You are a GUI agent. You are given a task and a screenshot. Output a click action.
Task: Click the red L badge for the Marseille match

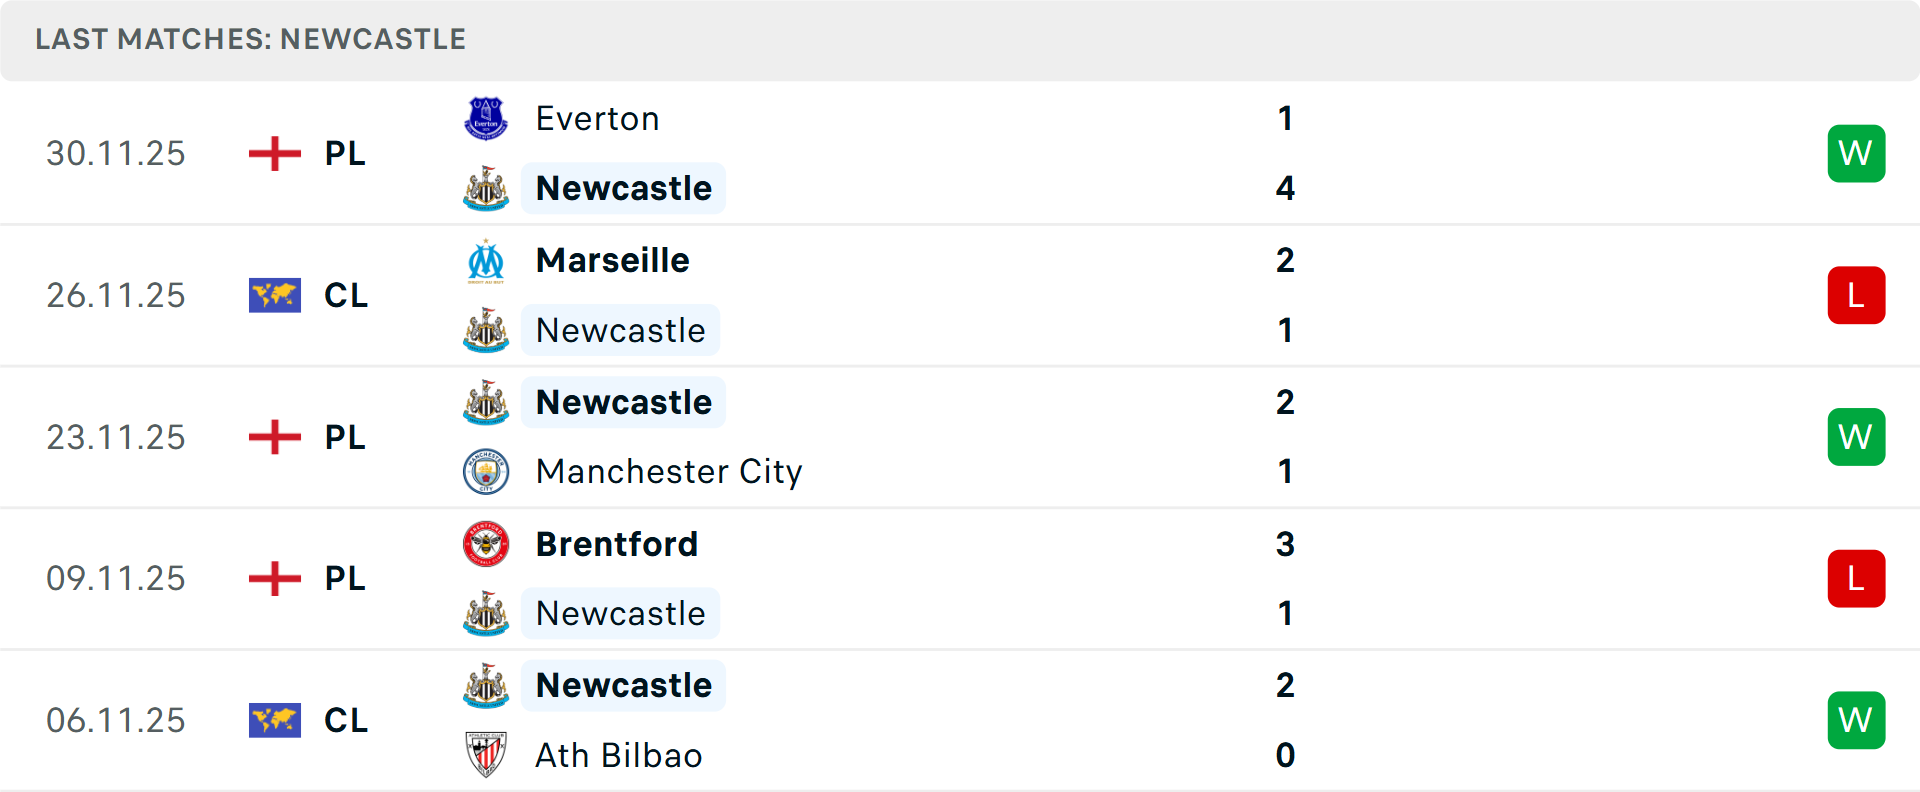click(1856, 295)
